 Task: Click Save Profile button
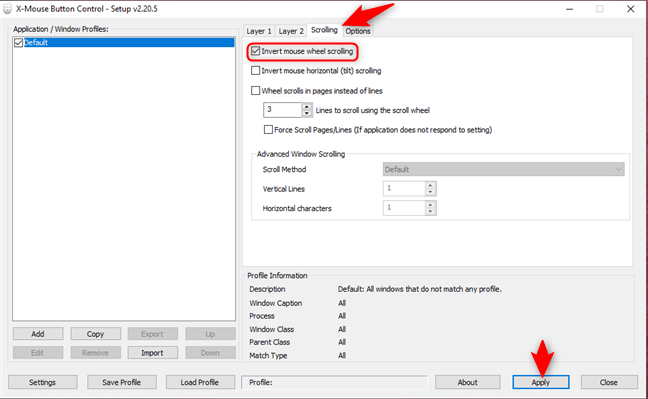tap(122, 382)
